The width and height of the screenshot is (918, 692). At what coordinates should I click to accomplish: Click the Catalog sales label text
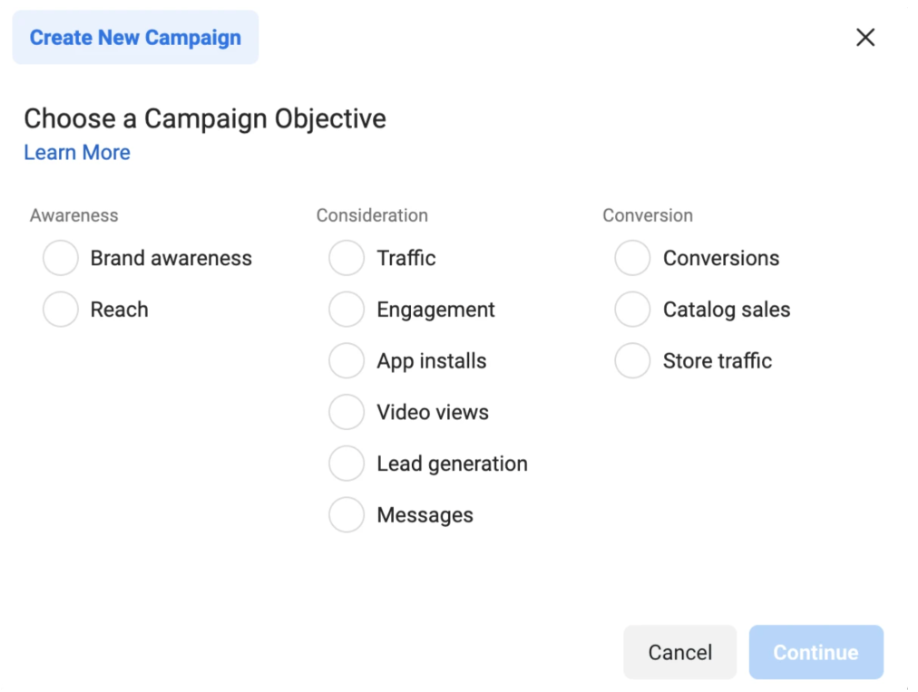click(727, 310)
